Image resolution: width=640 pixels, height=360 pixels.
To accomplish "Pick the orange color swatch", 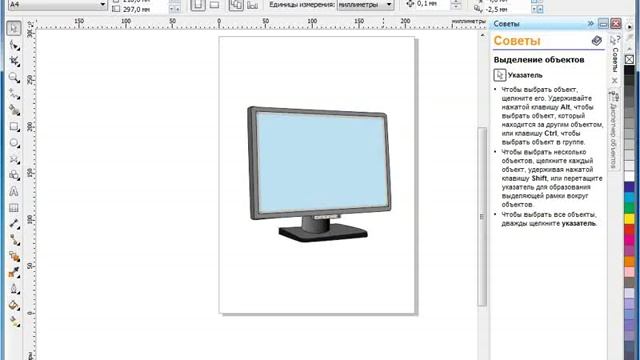I will [x=629, y=261].
